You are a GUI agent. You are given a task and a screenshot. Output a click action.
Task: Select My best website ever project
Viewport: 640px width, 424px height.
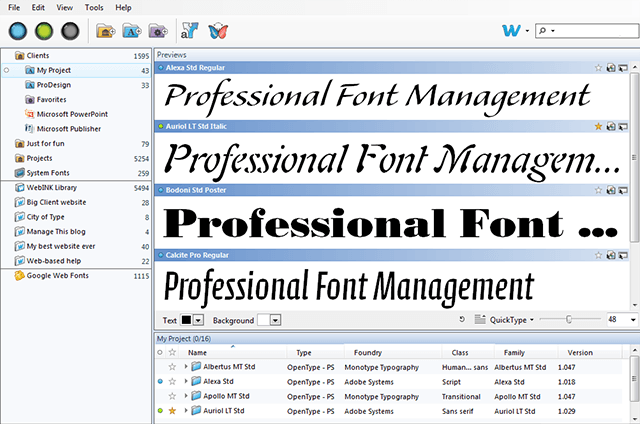pyautogui.click(x=76, y=246)
